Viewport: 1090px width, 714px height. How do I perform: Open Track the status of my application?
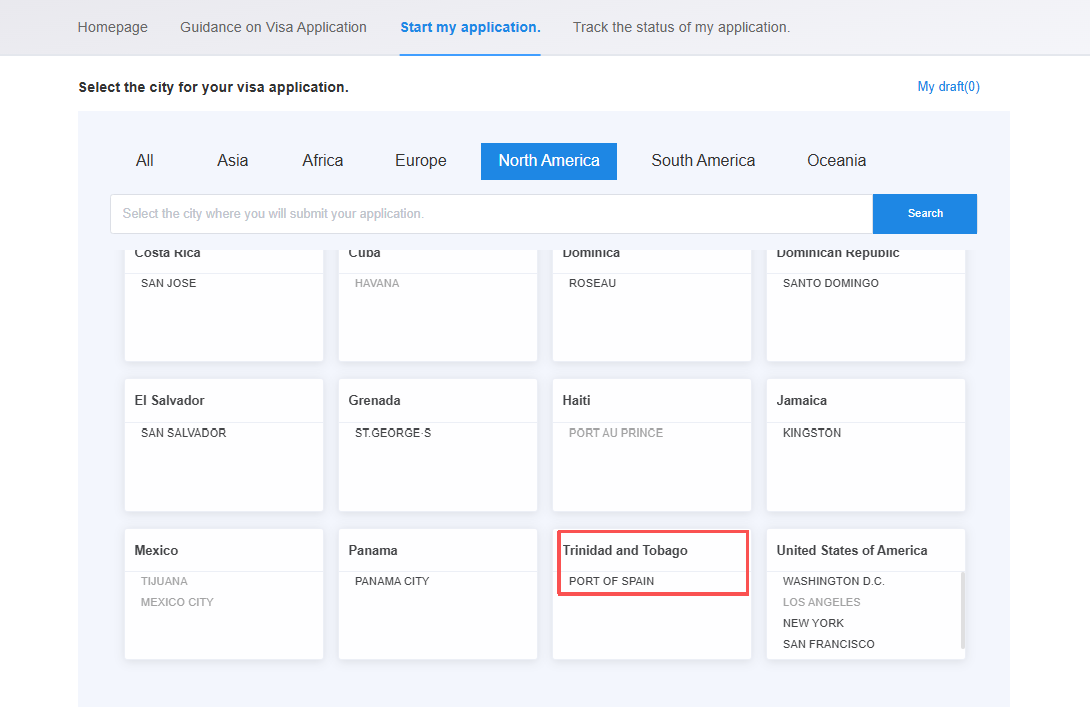[681, 27]
